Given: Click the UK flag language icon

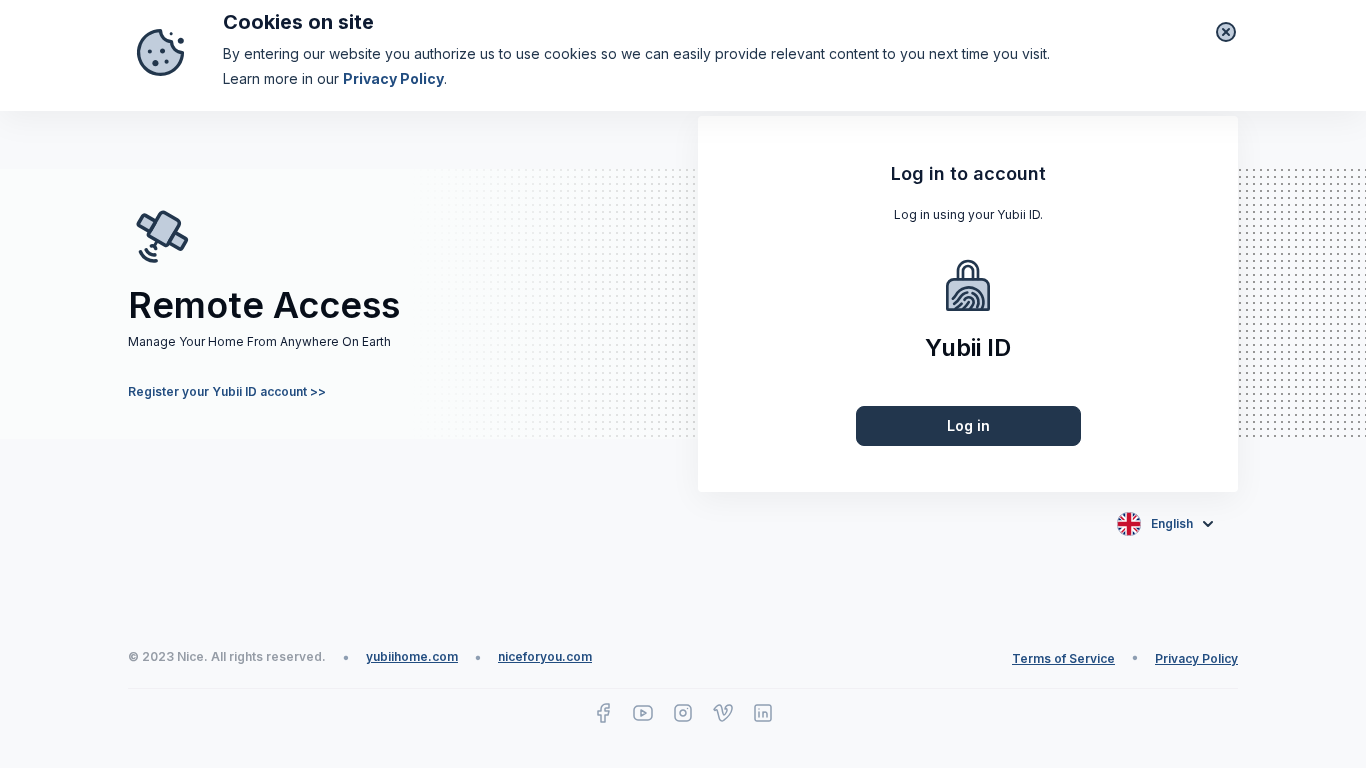Looking at the screenshot, I should [1129, 524].
